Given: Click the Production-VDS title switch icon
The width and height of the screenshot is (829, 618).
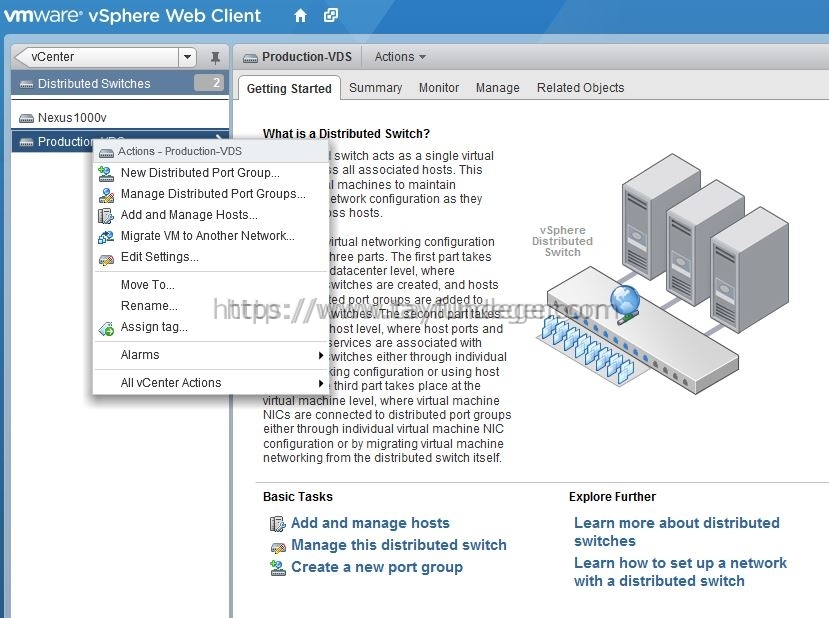Looking at the screenshot, I should [250, 58].
